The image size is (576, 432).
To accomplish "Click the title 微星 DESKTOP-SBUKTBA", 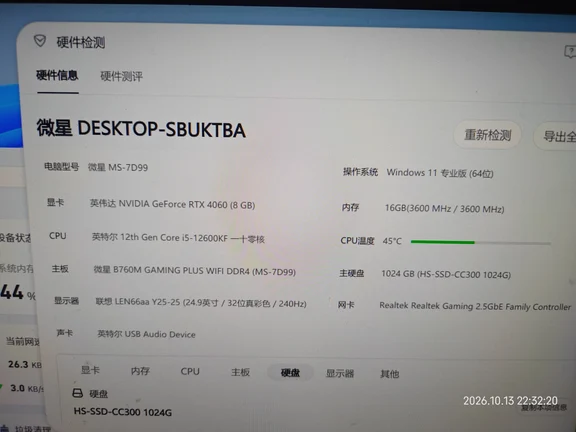I will click(x=141, y=129).
